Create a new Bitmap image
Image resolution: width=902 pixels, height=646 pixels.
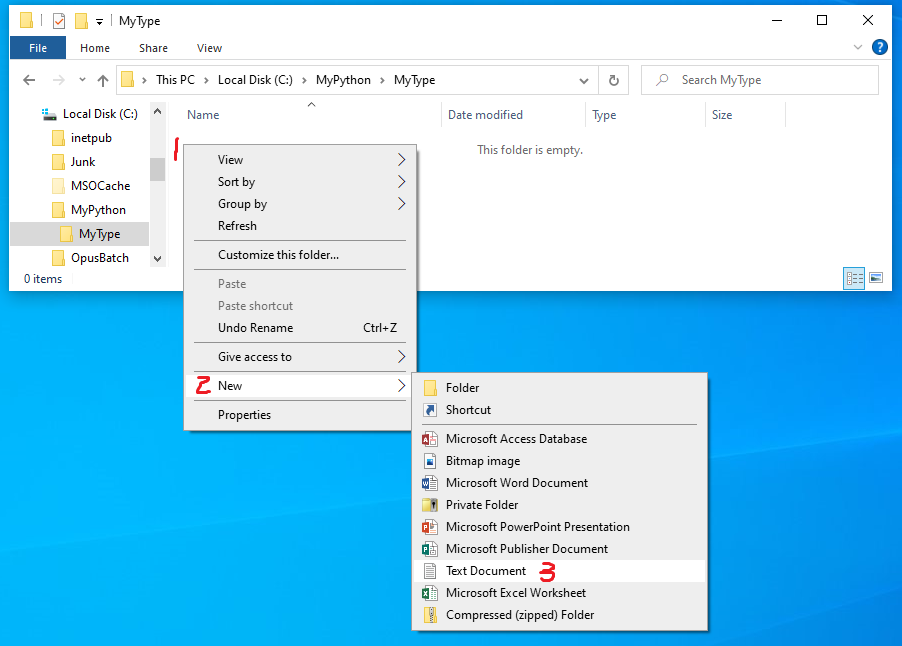(x=482, y=461)
